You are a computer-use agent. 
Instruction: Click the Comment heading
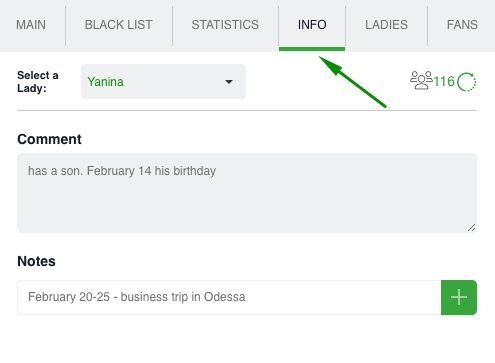point(49,139)
